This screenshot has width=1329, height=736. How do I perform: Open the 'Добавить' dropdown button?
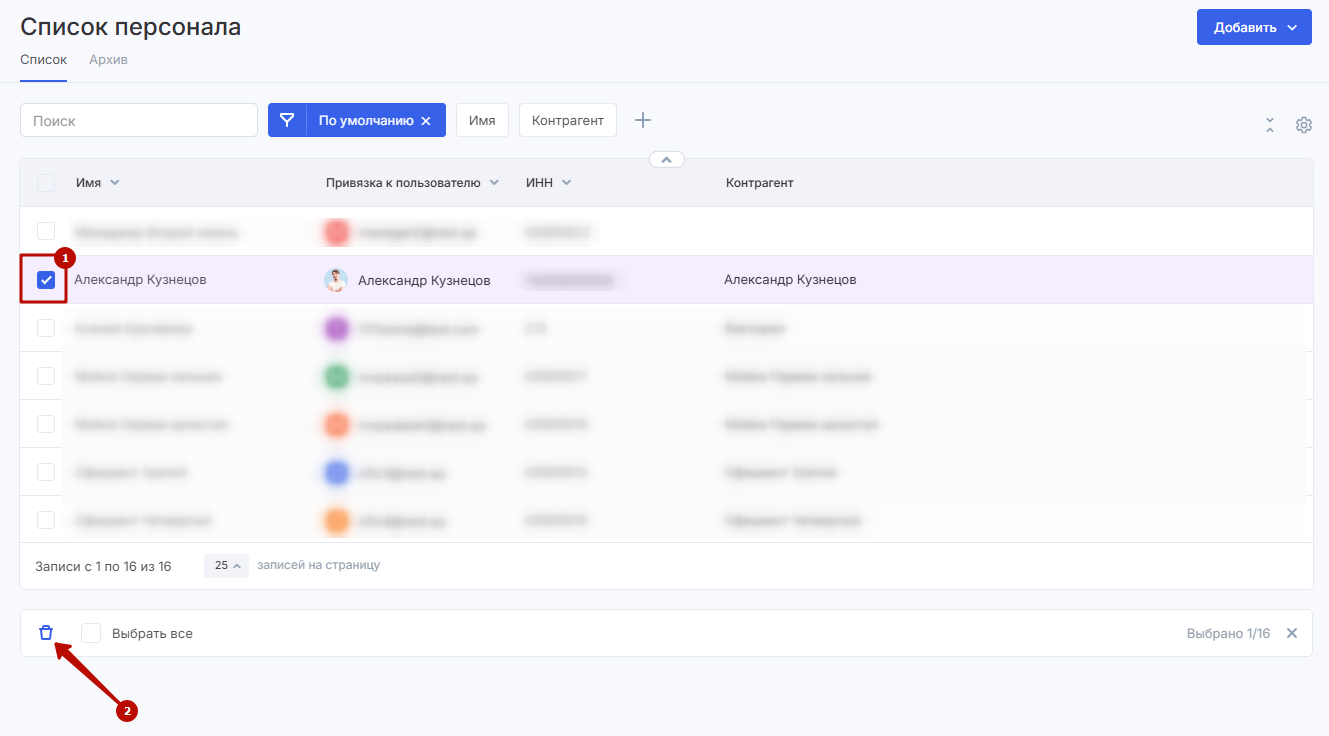click(1254, 28)
